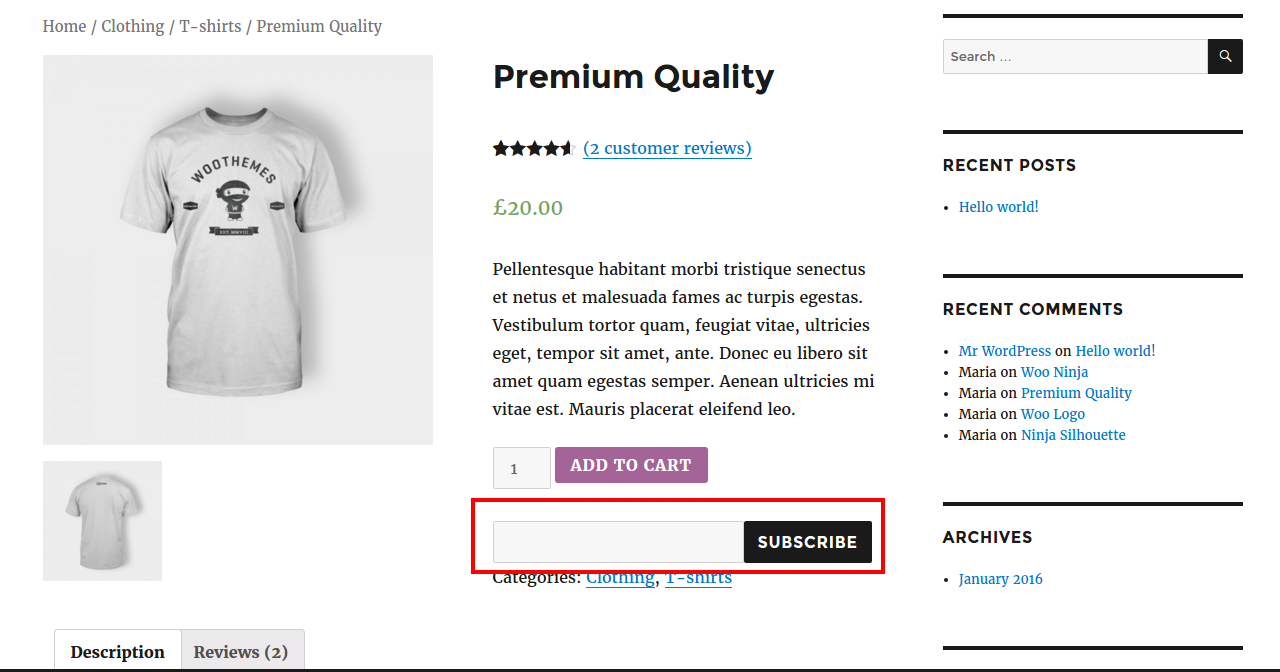Click the quantity number field
Image resolution: width=1280 pixels, height=672 pixels.
[521, 468]
